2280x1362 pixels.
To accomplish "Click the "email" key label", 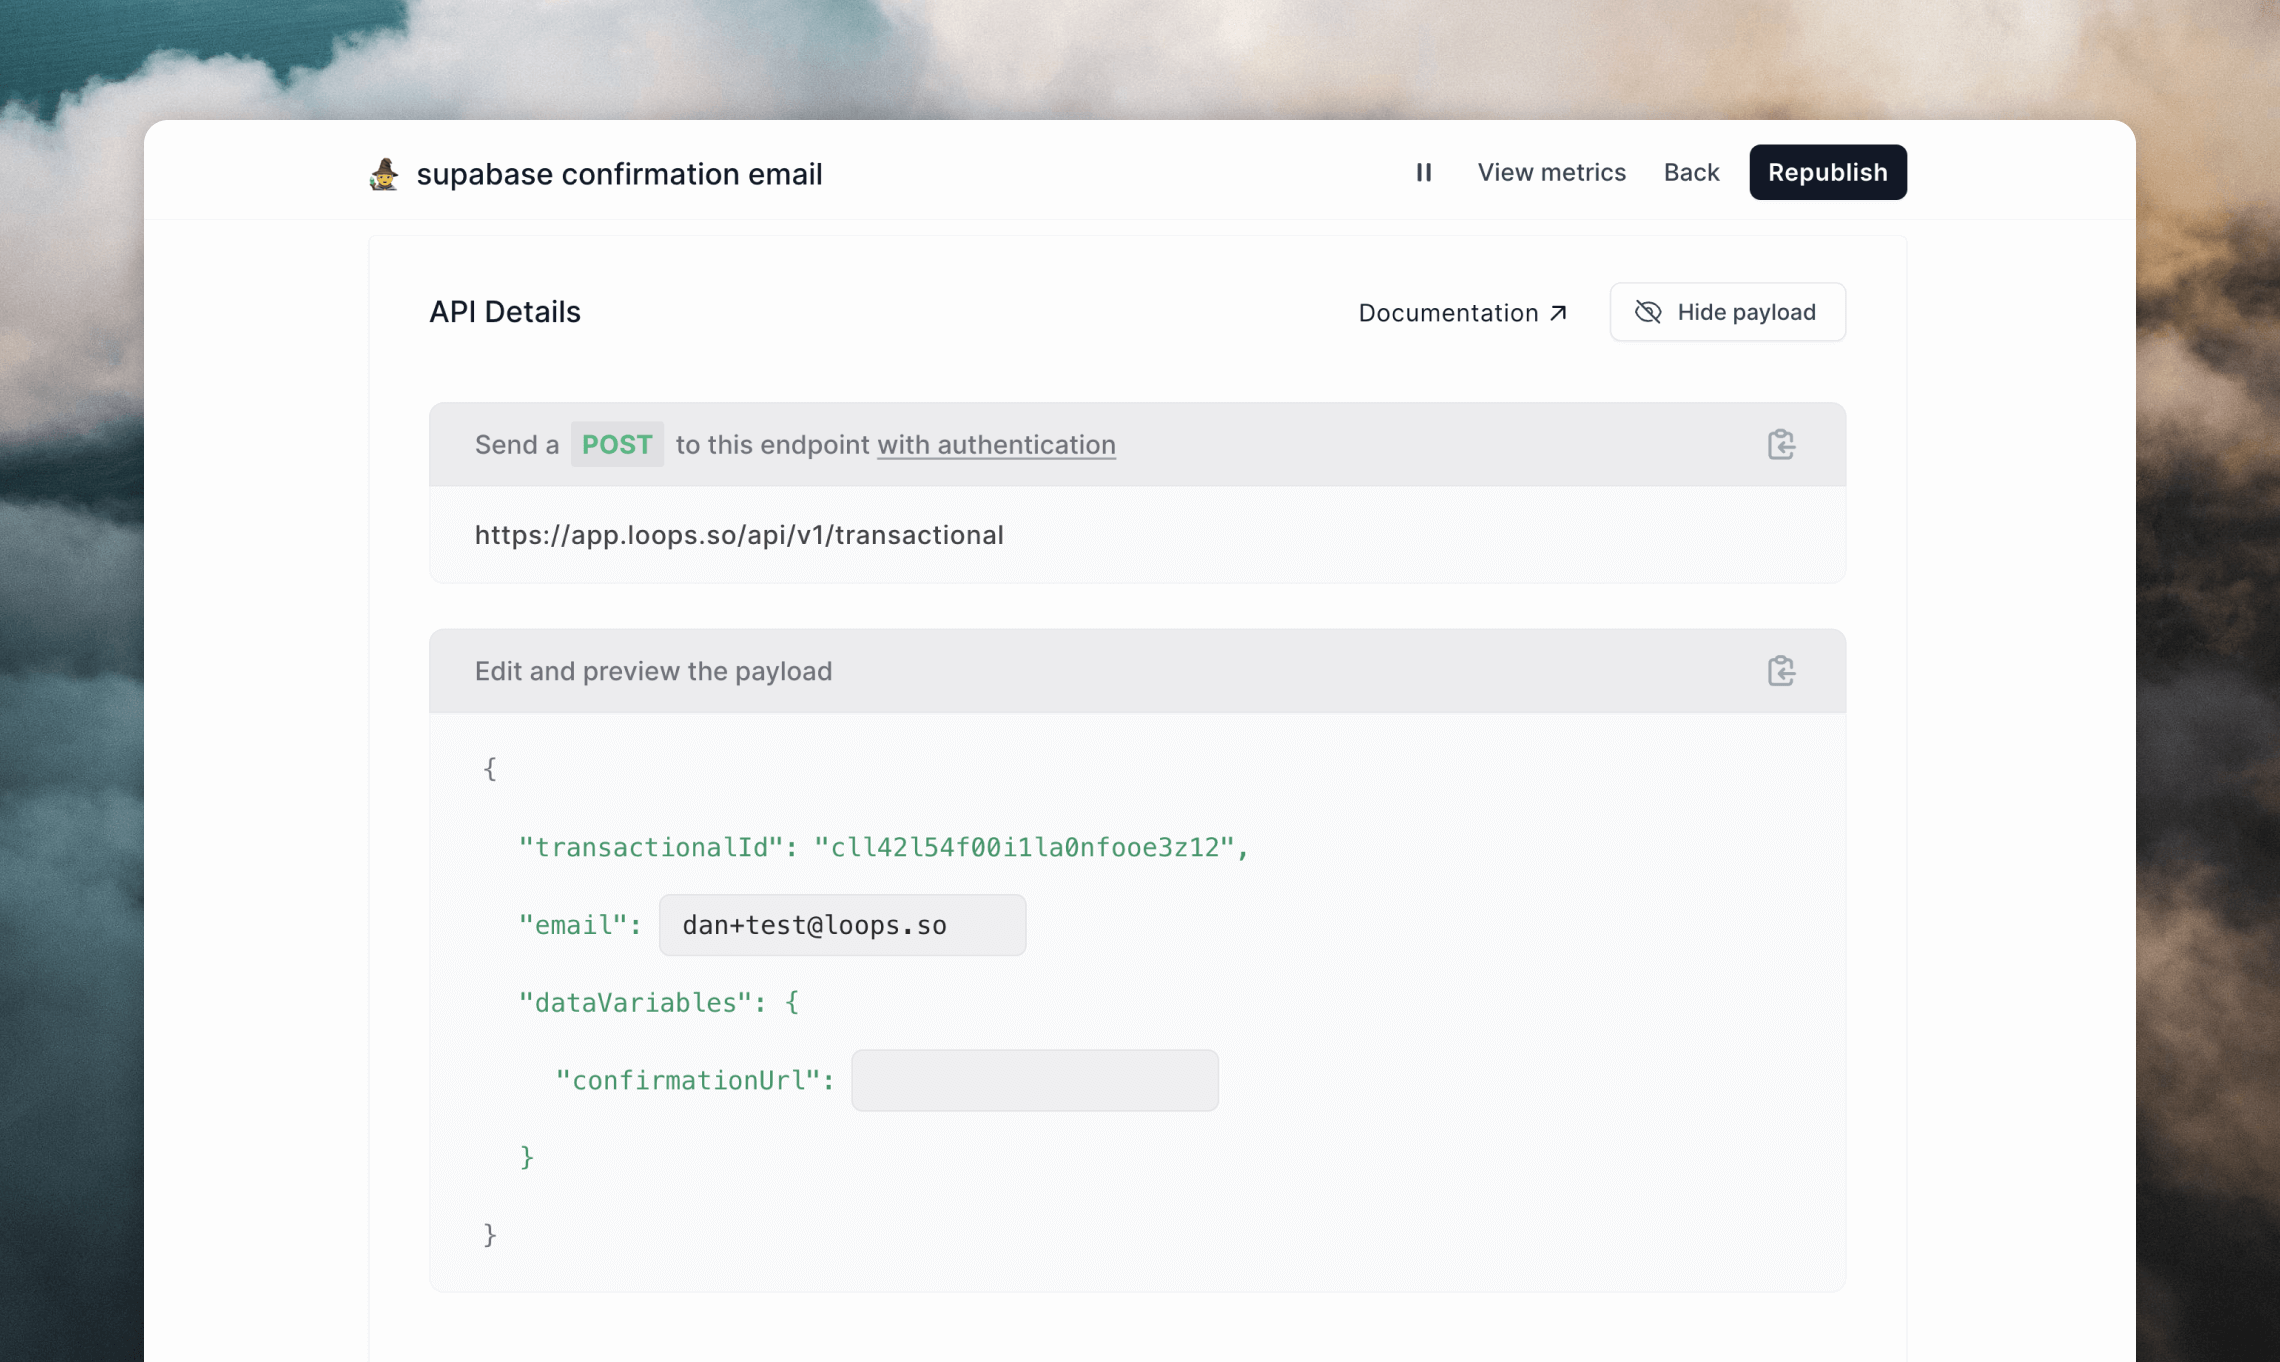I will pos(572,926).
